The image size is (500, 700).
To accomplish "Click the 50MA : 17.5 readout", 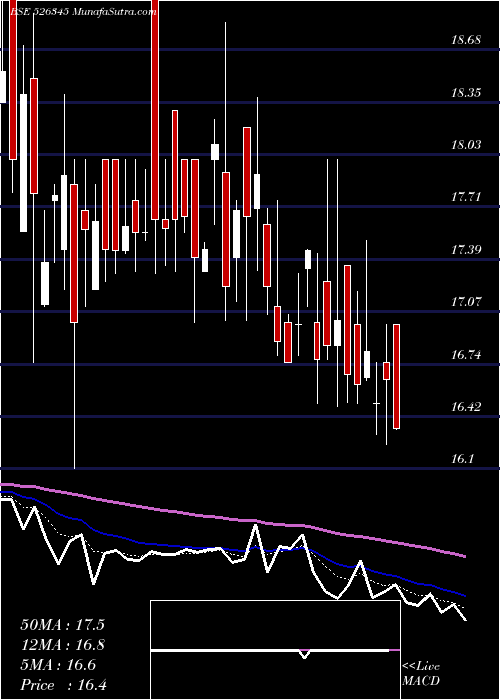I will pos(62,625).
